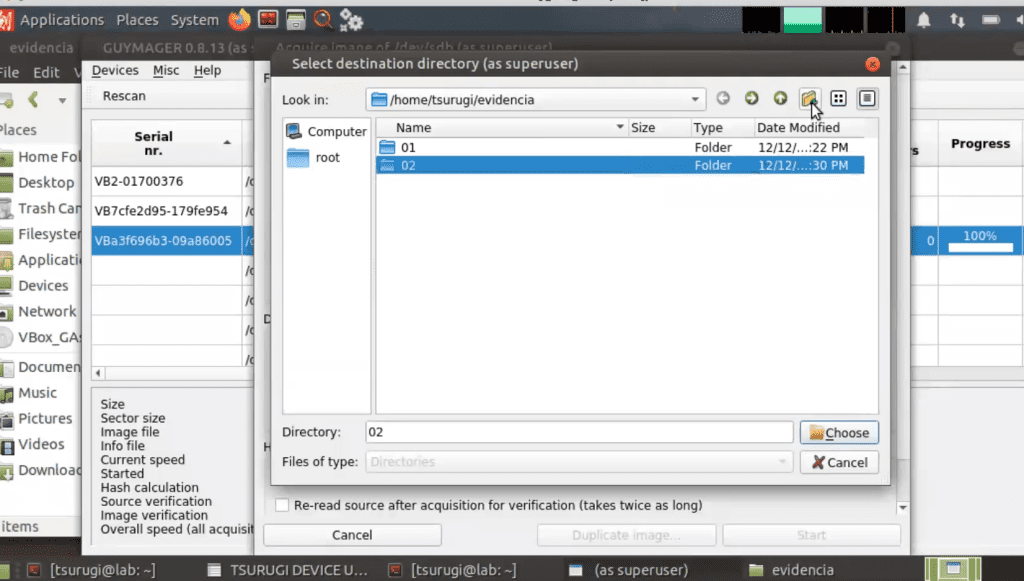Screen dimensions: 1024x581
Task: Sort file list by Size column
Action: click(658, 127)
